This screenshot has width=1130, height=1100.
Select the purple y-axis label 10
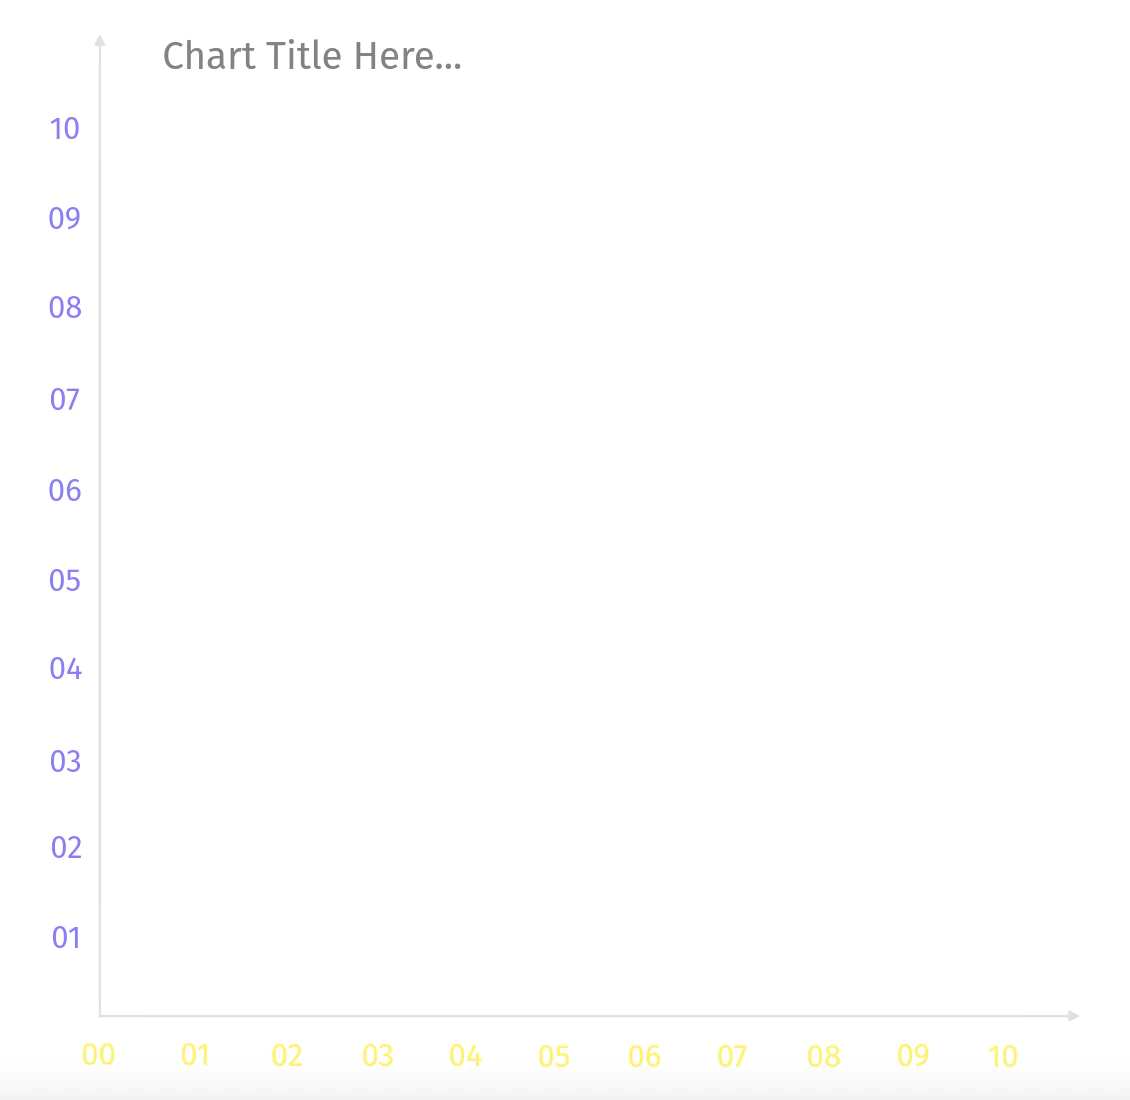coord(65,129)
